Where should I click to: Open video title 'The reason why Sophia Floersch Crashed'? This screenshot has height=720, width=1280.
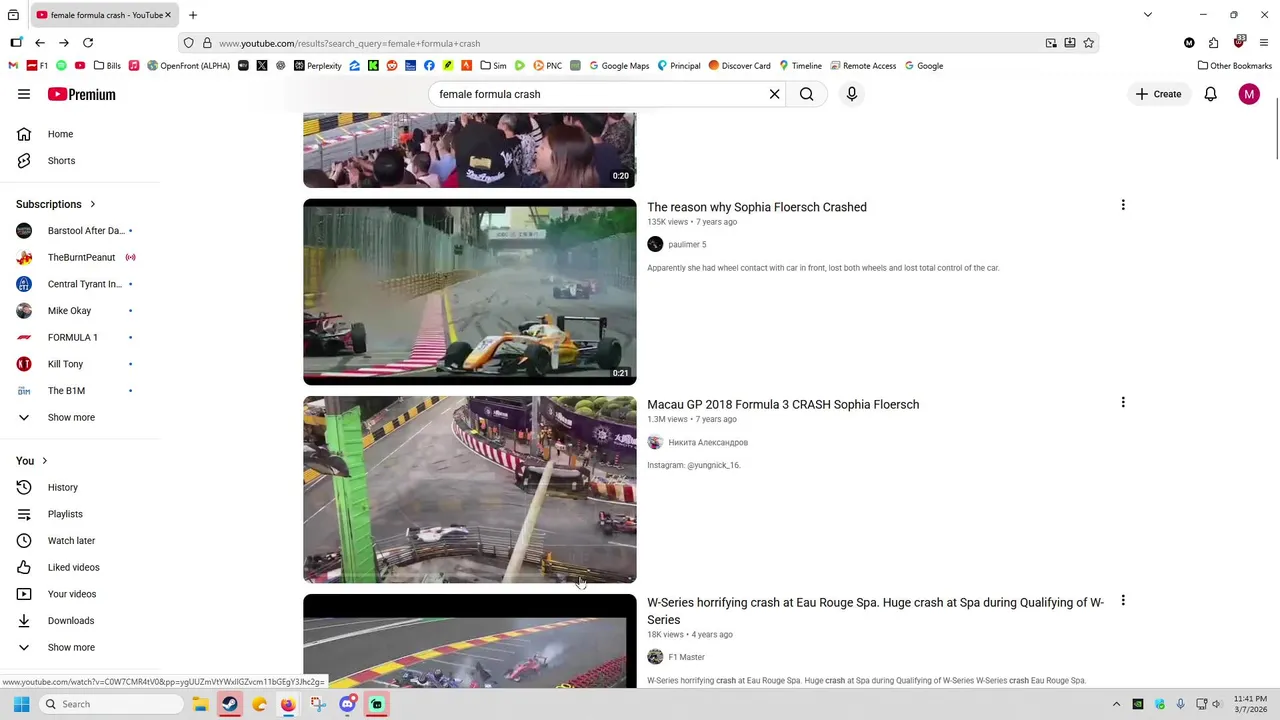[x=757, y=207]
